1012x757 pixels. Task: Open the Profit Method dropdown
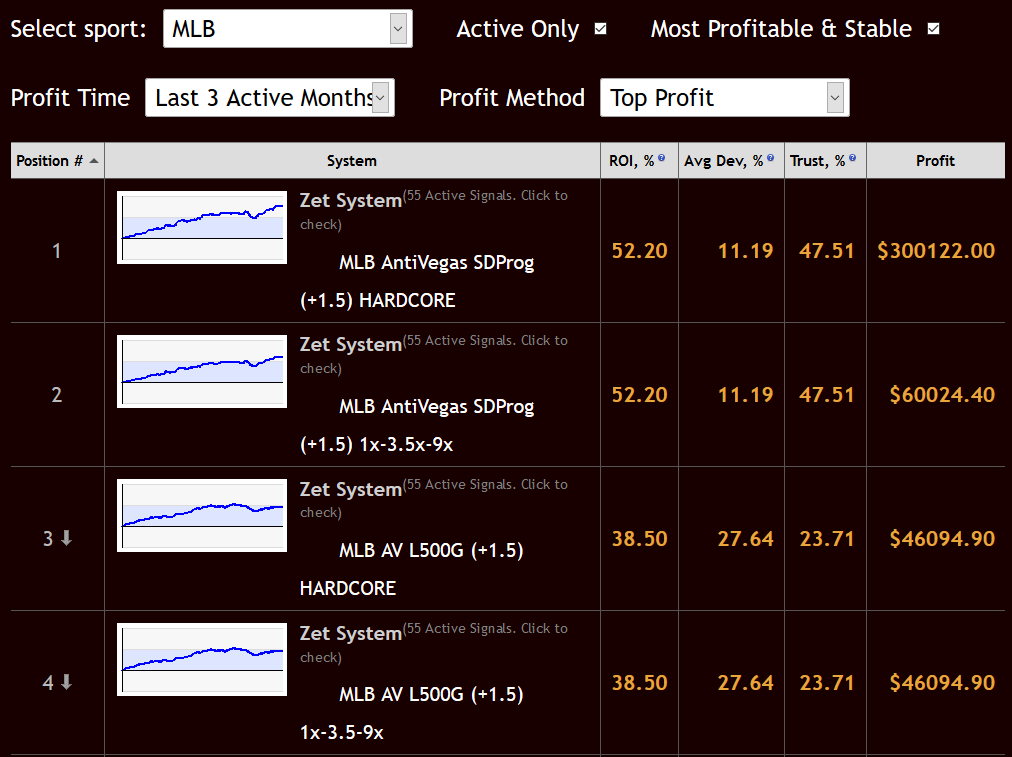(x=723, y=97)
